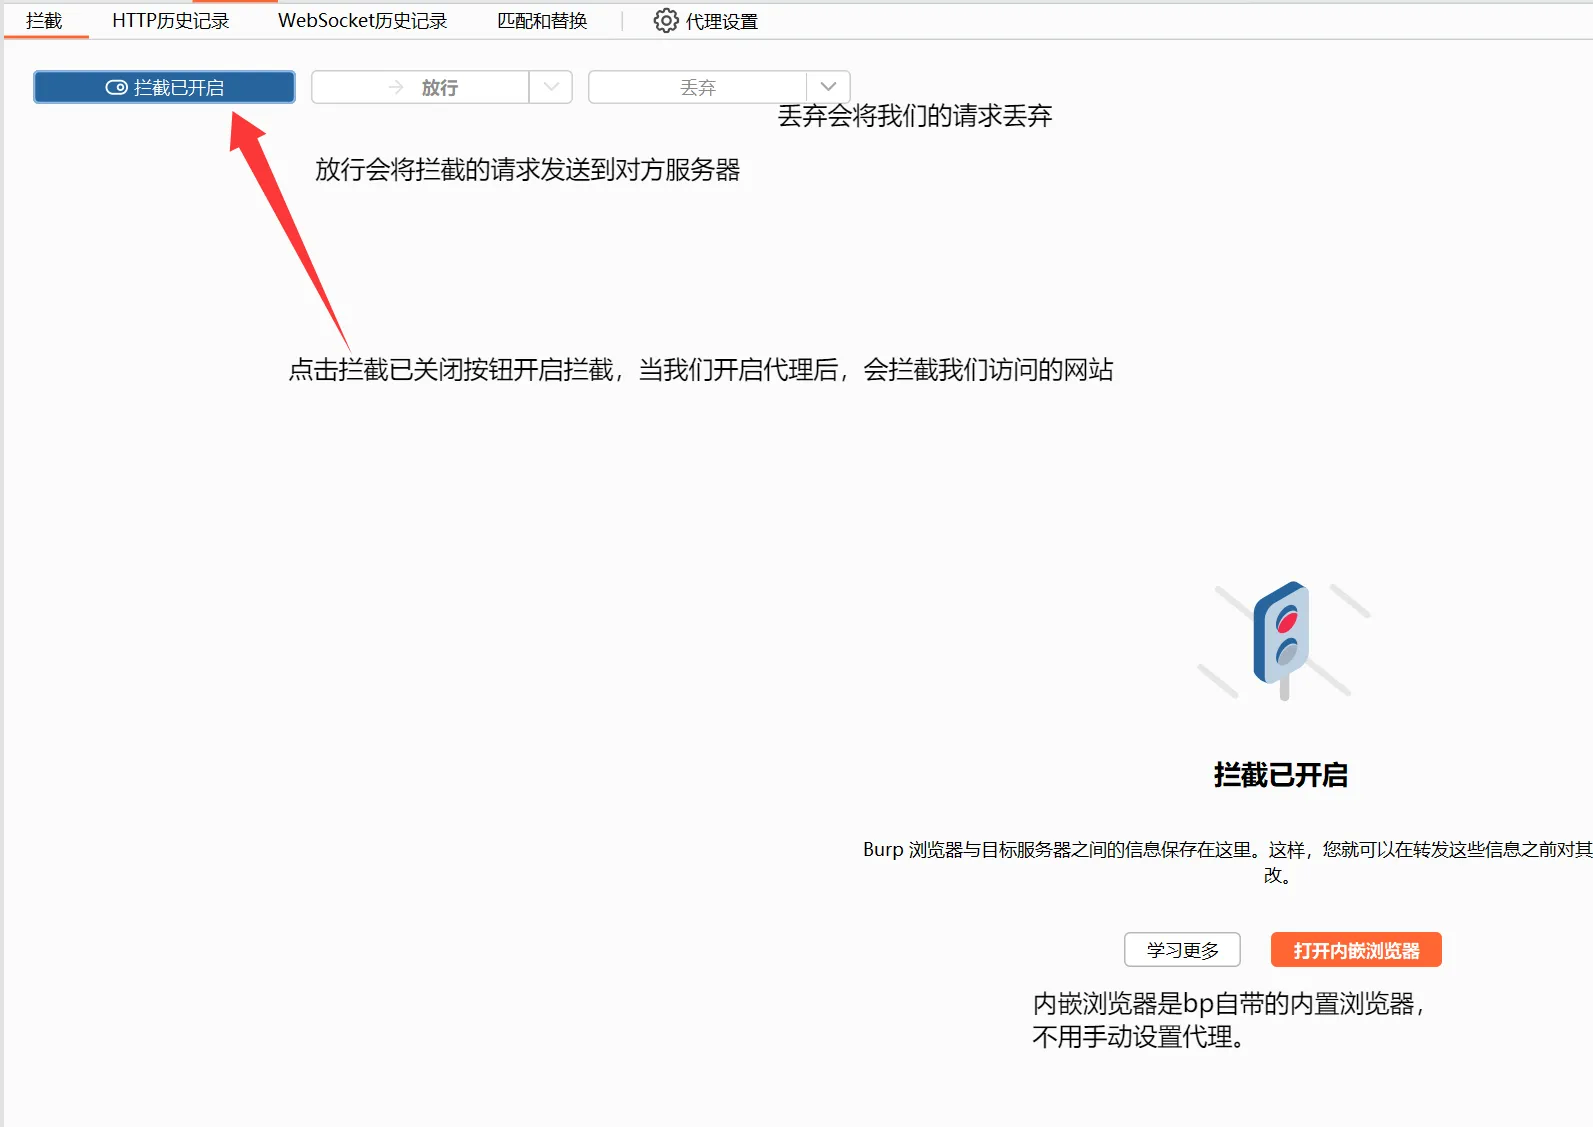Launch browser via 打开内嵌浏览器 button

pyautogui.click(x=1355, y=950)
